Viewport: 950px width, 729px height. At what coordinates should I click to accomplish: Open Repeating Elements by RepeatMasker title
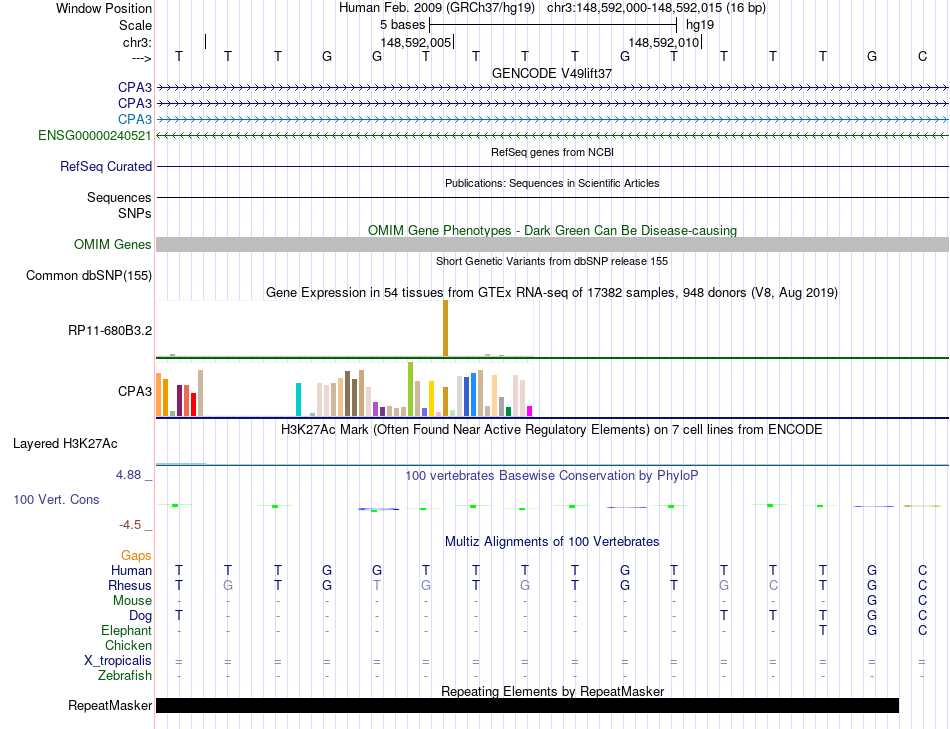[x=552, y=691]
